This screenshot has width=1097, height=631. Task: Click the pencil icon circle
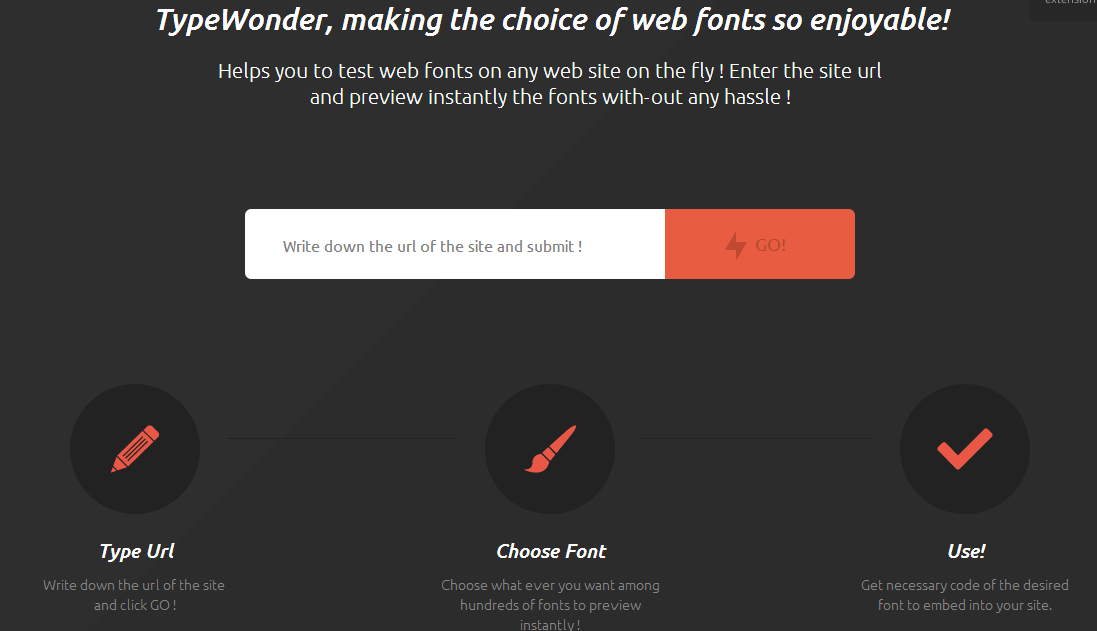pyautogui.click(x=135, y=449)
